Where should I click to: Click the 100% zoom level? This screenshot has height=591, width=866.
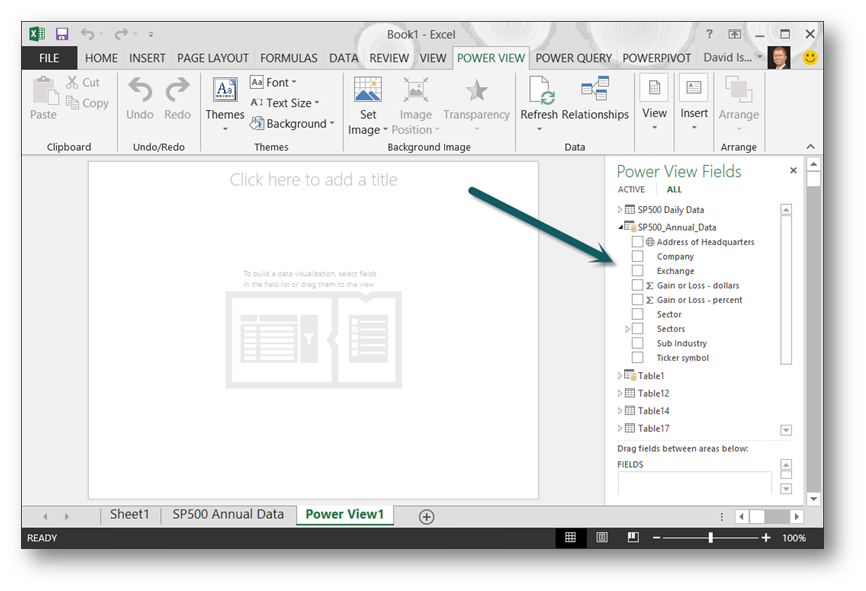(794, 538)
